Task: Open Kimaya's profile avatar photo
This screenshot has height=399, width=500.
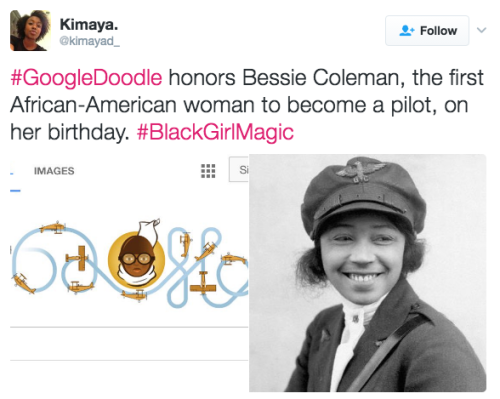Action: 30,30
